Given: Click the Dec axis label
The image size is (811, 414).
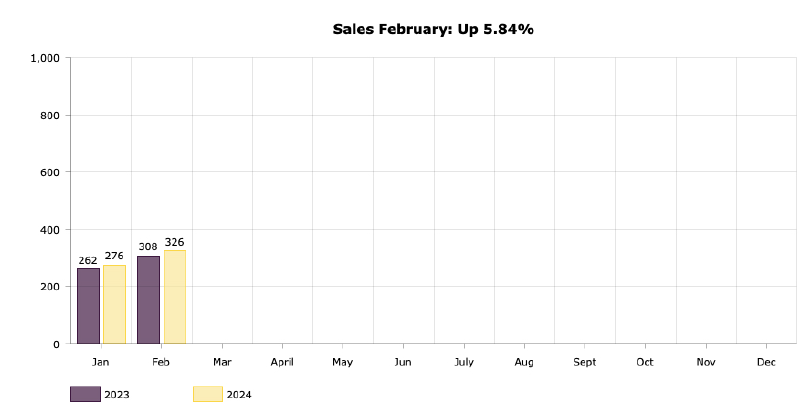Looking at the screenshot, I should click(x=767, y=362).
